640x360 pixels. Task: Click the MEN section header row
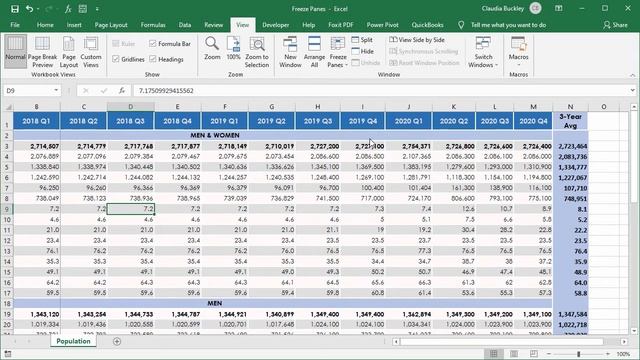[282, 304]
